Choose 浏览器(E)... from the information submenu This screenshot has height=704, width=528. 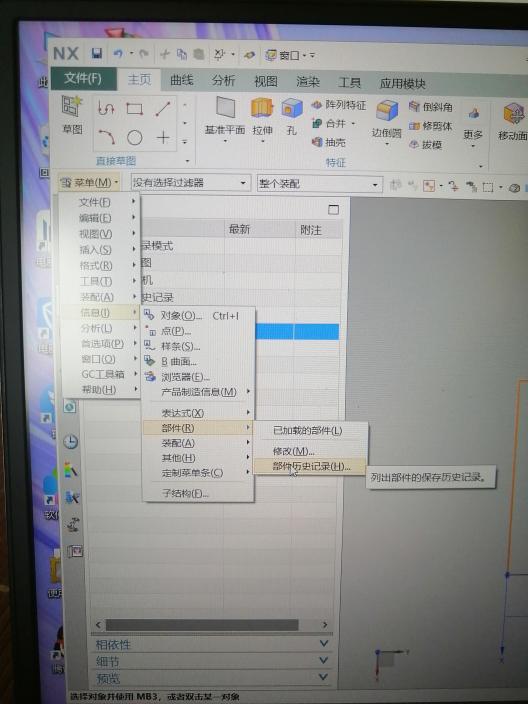point(198,377)
